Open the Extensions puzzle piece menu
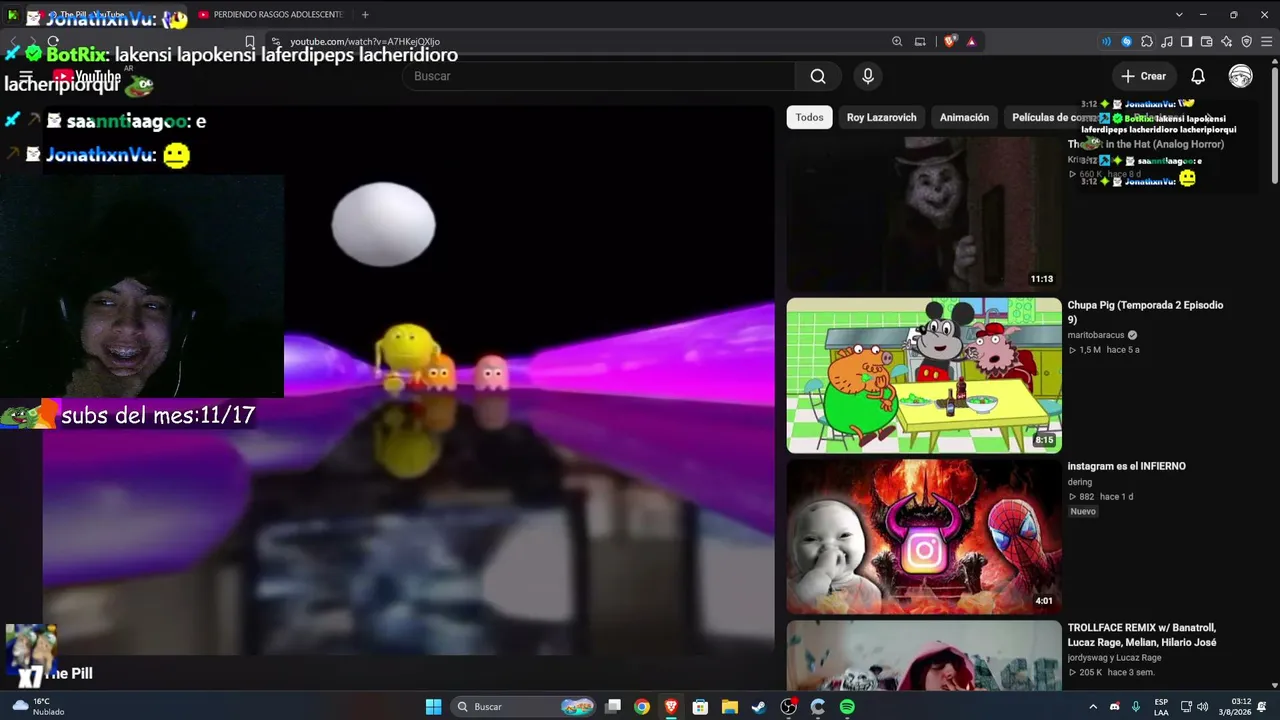This screenshot has height=720, width=1280. pos(1147,42)
